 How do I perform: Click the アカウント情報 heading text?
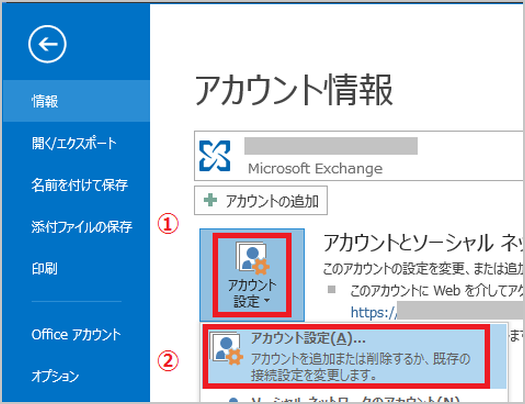294,90
